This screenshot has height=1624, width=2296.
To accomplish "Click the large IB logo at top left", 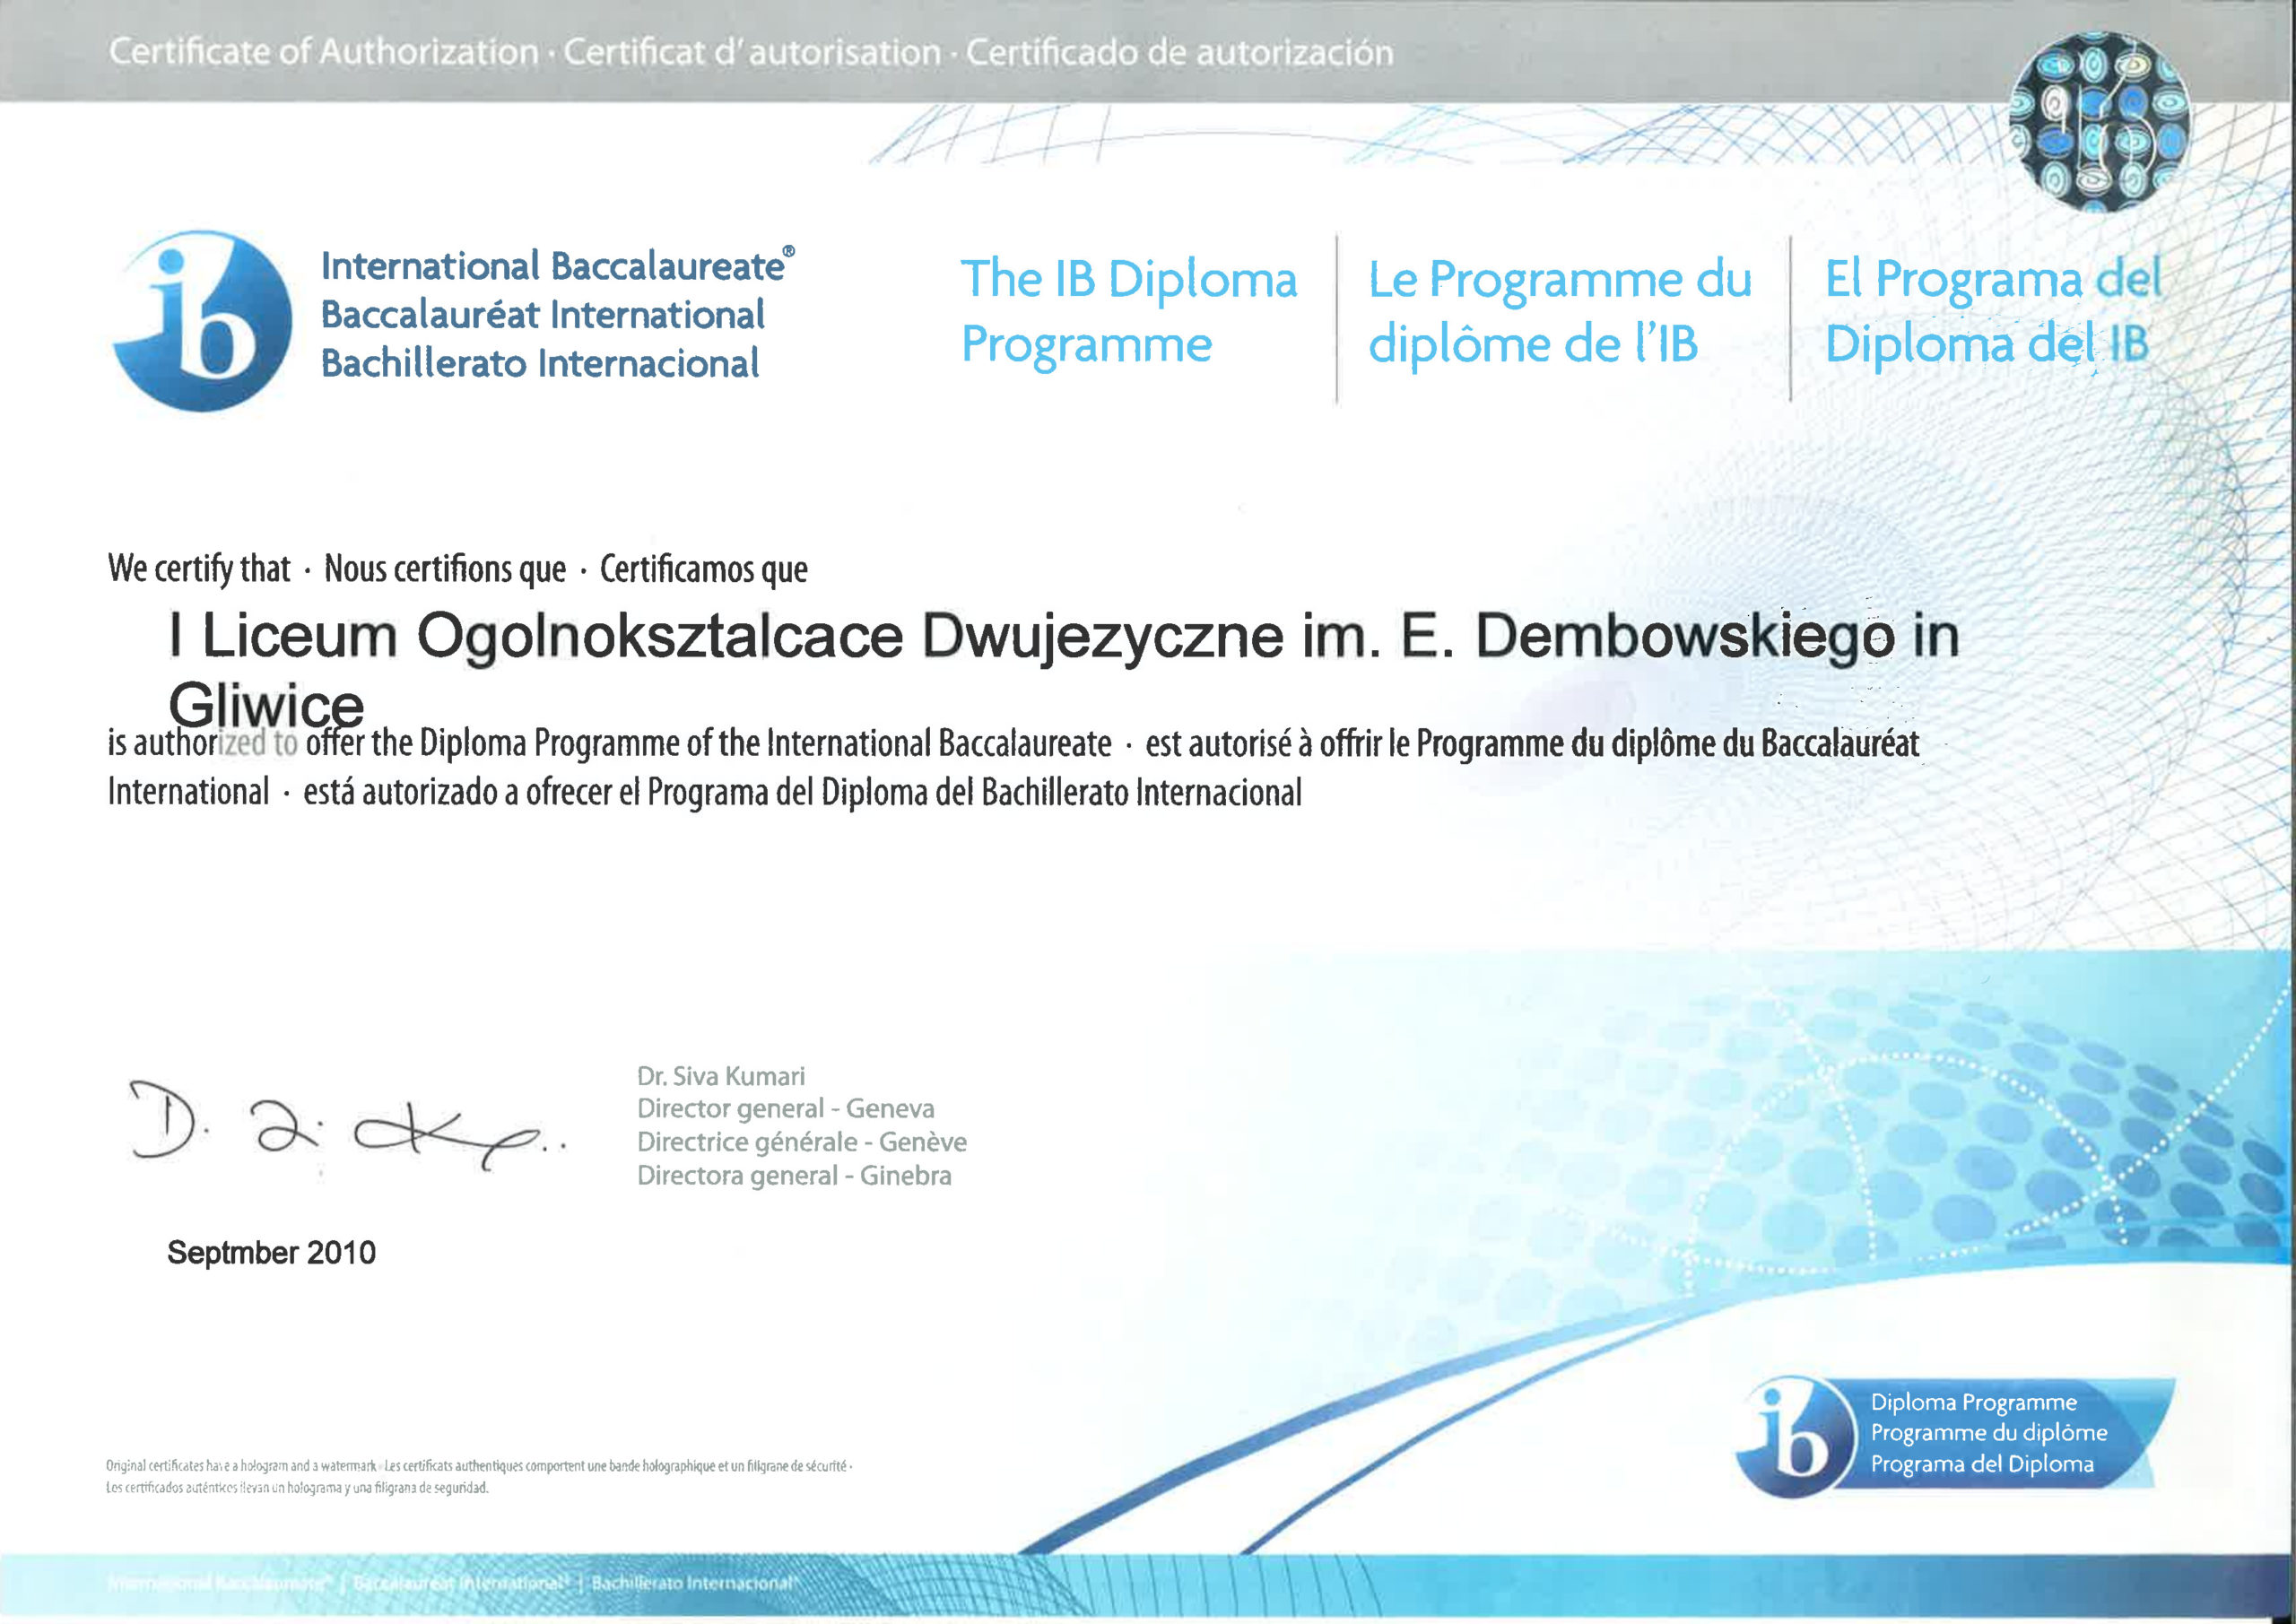I will click(x=203, y=320).
